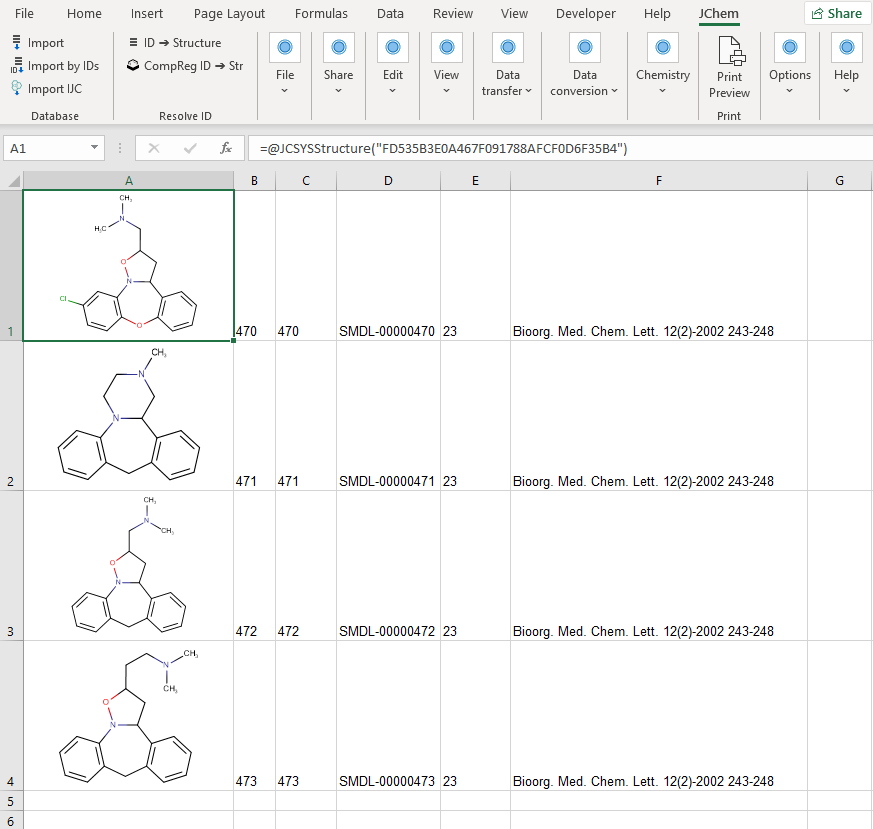This screenshot has width=873, height=829.
Task: Open the Name Box dropdown arrow
Action: point(95,148)
